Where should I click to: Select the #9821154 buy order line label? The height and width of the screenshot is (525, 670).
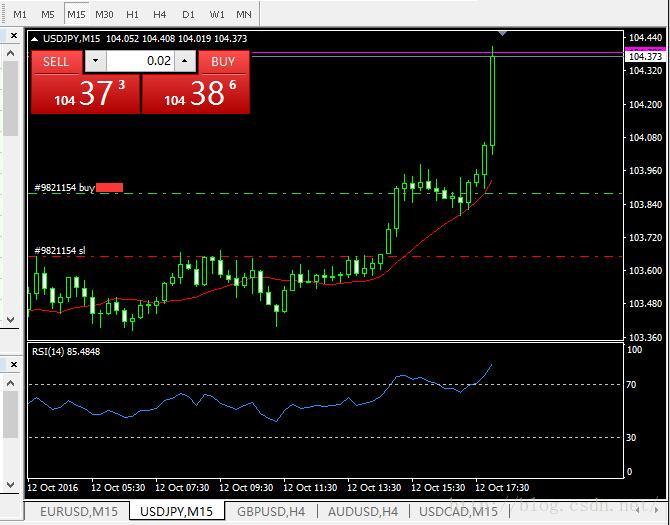(x=65, y=187)
